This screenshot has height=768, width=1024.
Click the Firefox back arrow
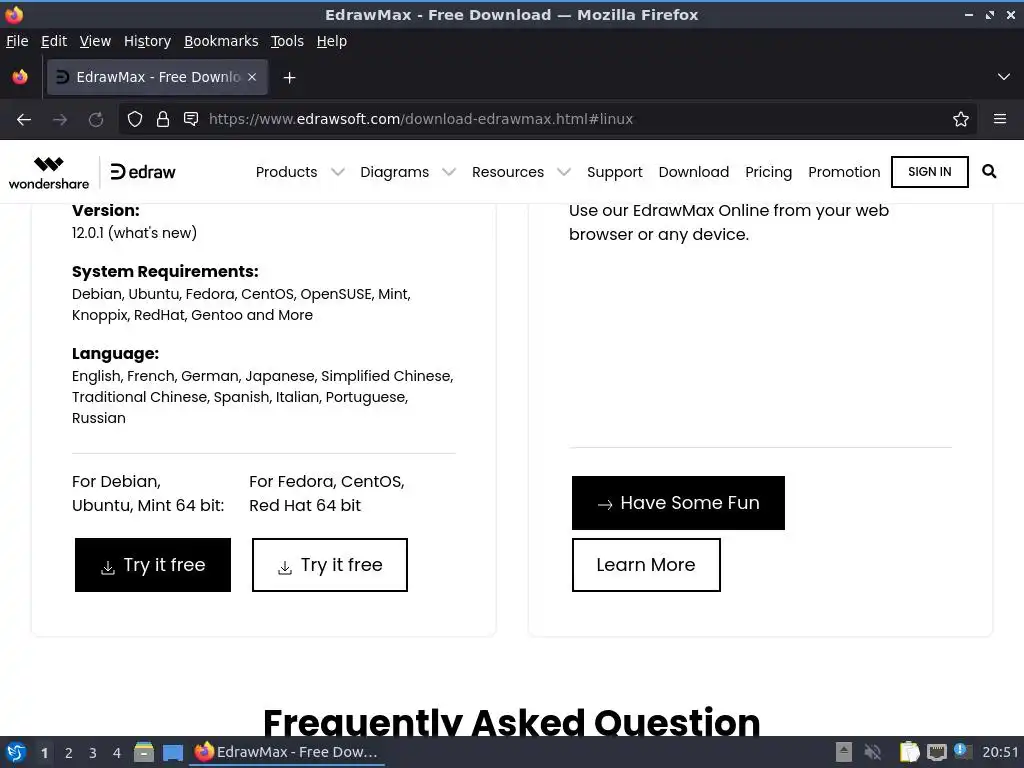pos(24,119)
